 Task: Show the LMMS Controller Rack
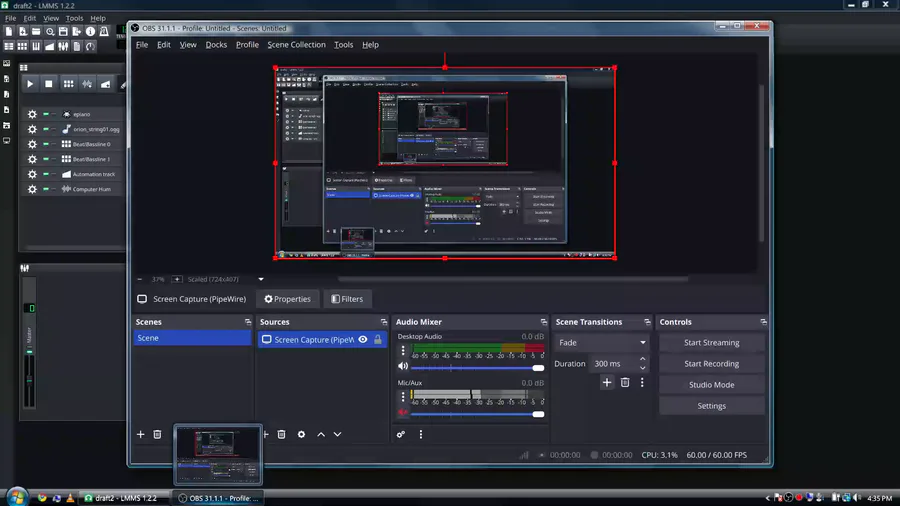[x=90, y=46]
